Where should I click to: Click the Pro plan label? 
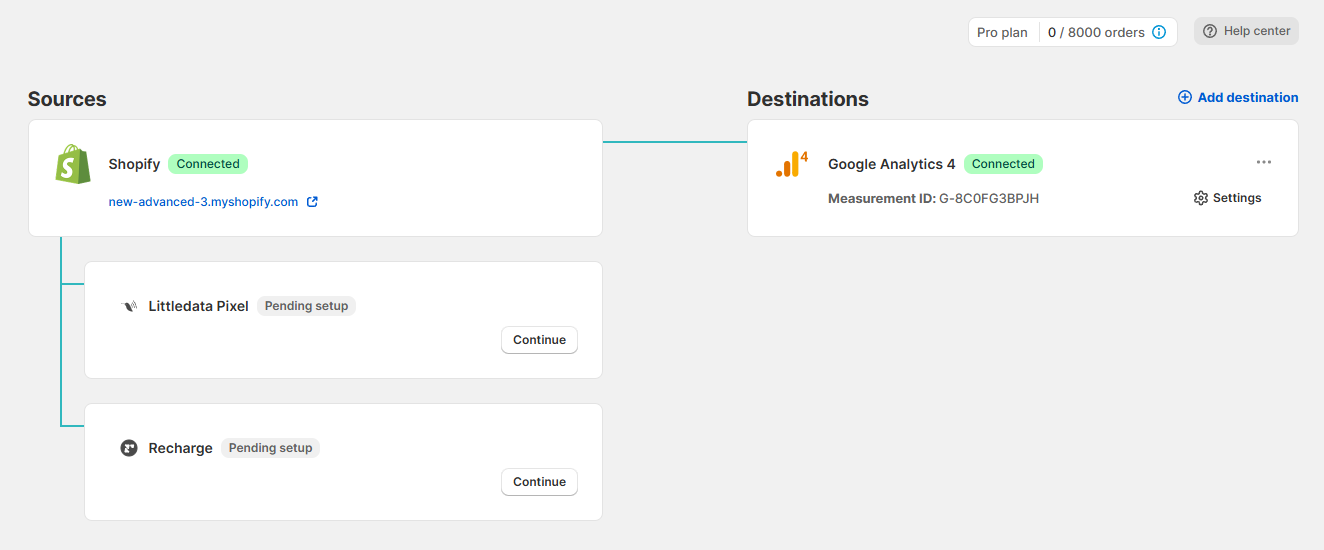tap(1002, 32)
